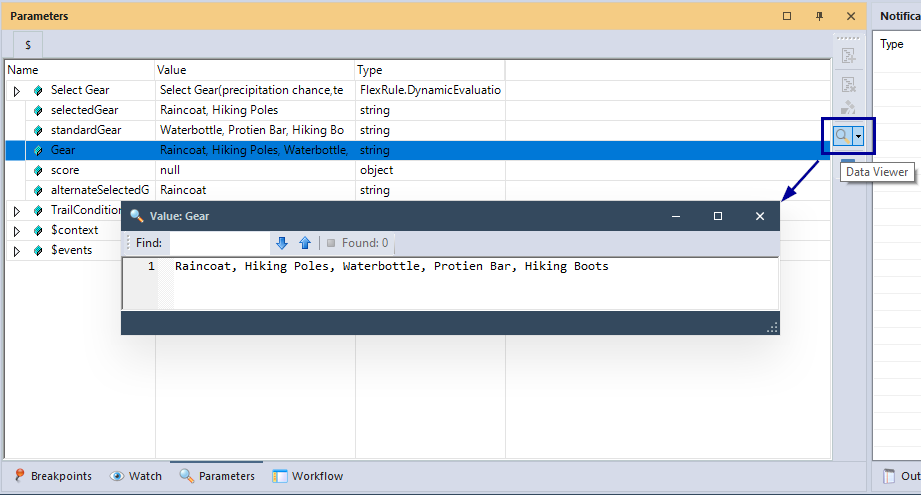Click the $context parameter icon
This screenshot has height=495, width=921.
click(38, 230)
